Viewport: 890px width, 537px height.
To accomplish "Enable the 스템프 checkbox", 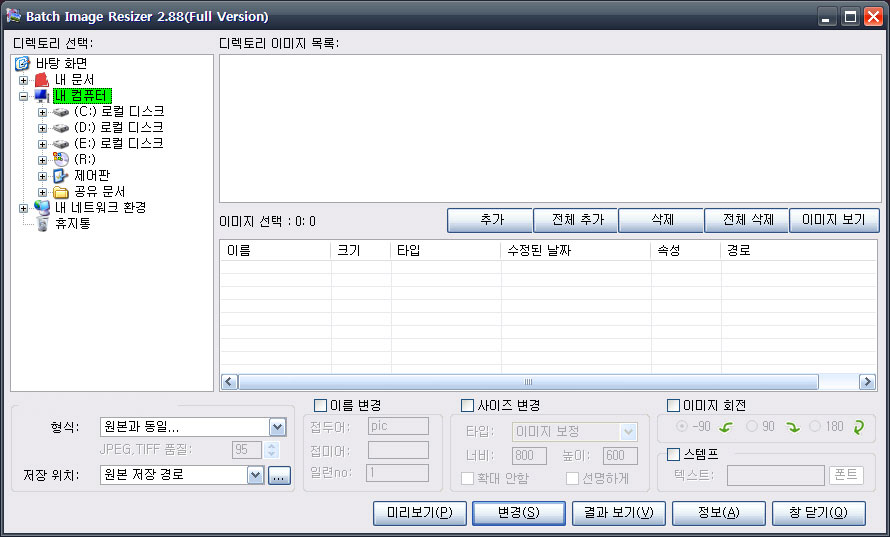I will coord(673,454).
